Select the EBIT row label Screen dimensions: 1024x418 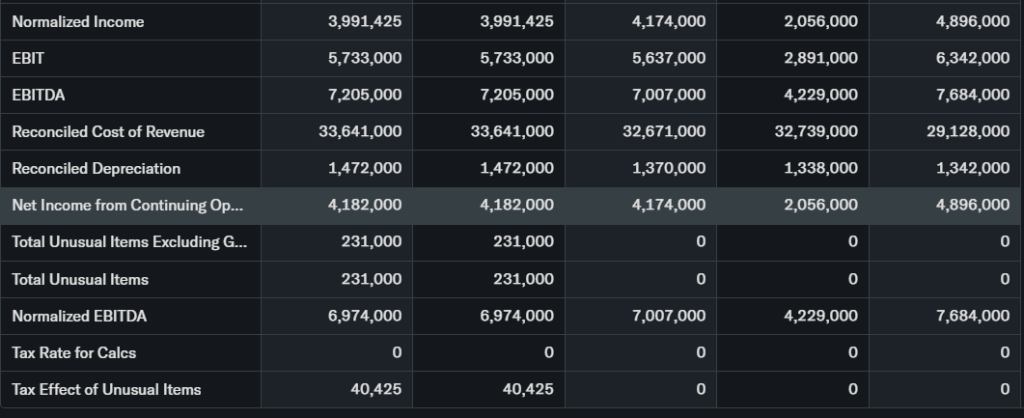click(28, 58)
